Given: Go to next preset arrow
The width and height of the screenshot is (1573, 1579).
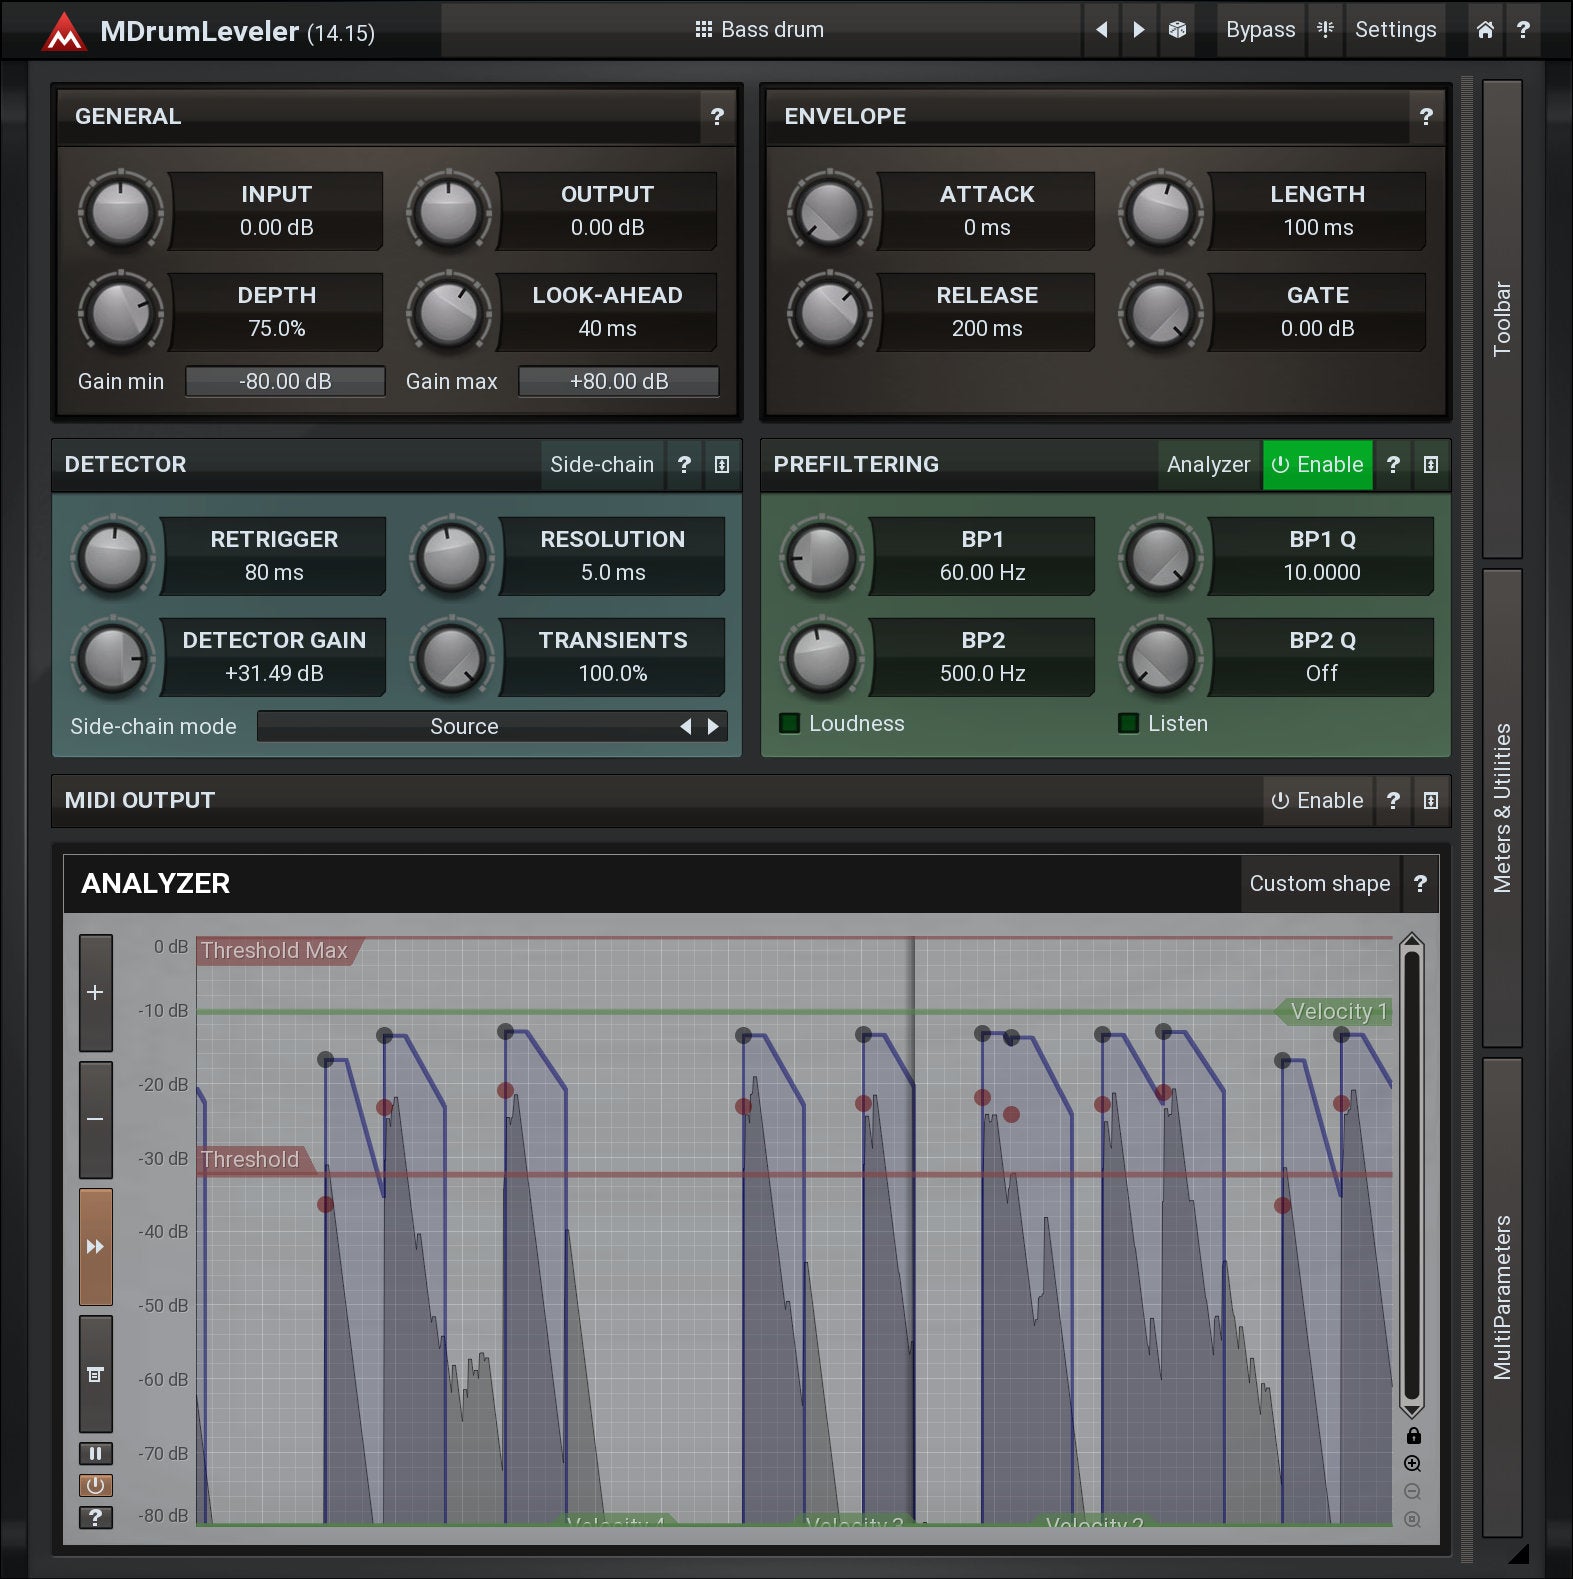Looking at the screenshot, I should (1139, 30).
